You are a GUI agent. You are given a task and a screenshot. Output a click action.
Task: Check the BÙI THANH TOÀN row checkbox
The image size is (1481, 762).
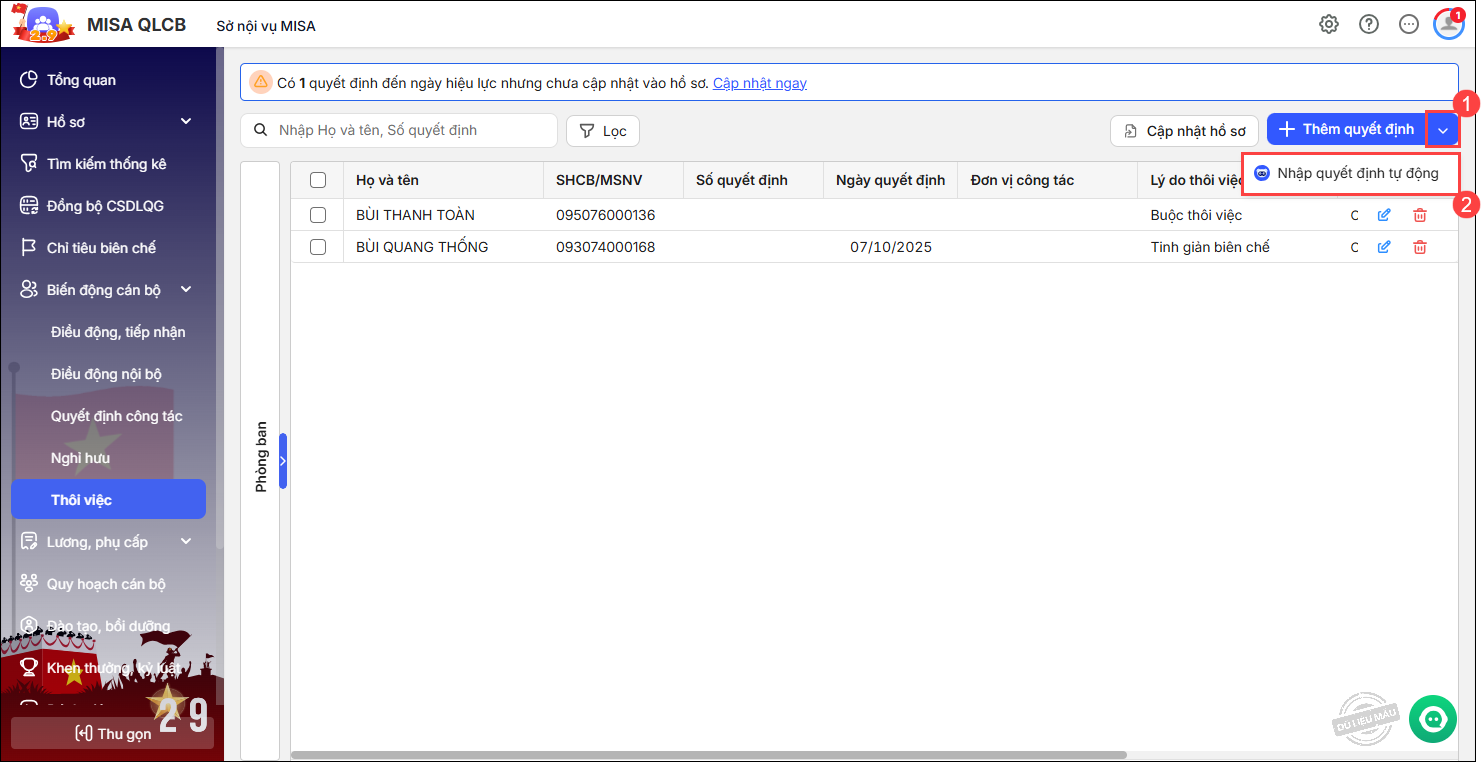point(318,215)
